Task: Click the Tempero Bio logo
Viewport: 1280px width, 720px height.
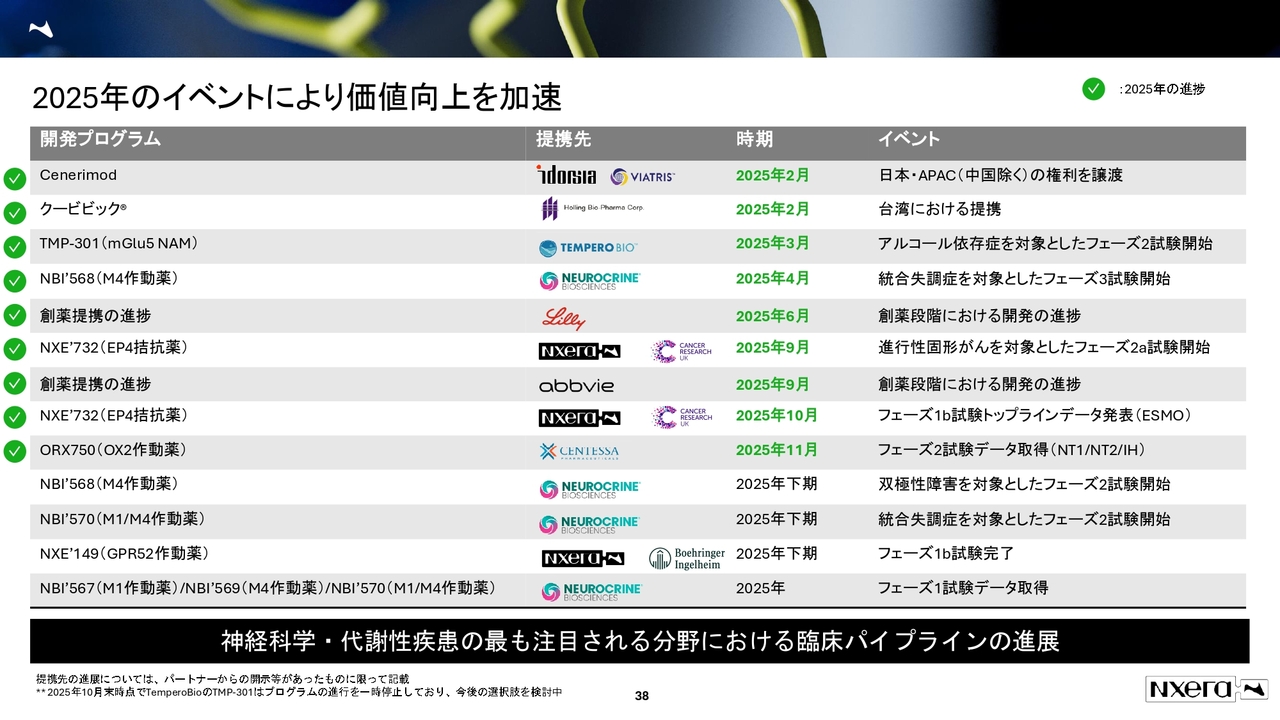Action: [x=588, y=248]
